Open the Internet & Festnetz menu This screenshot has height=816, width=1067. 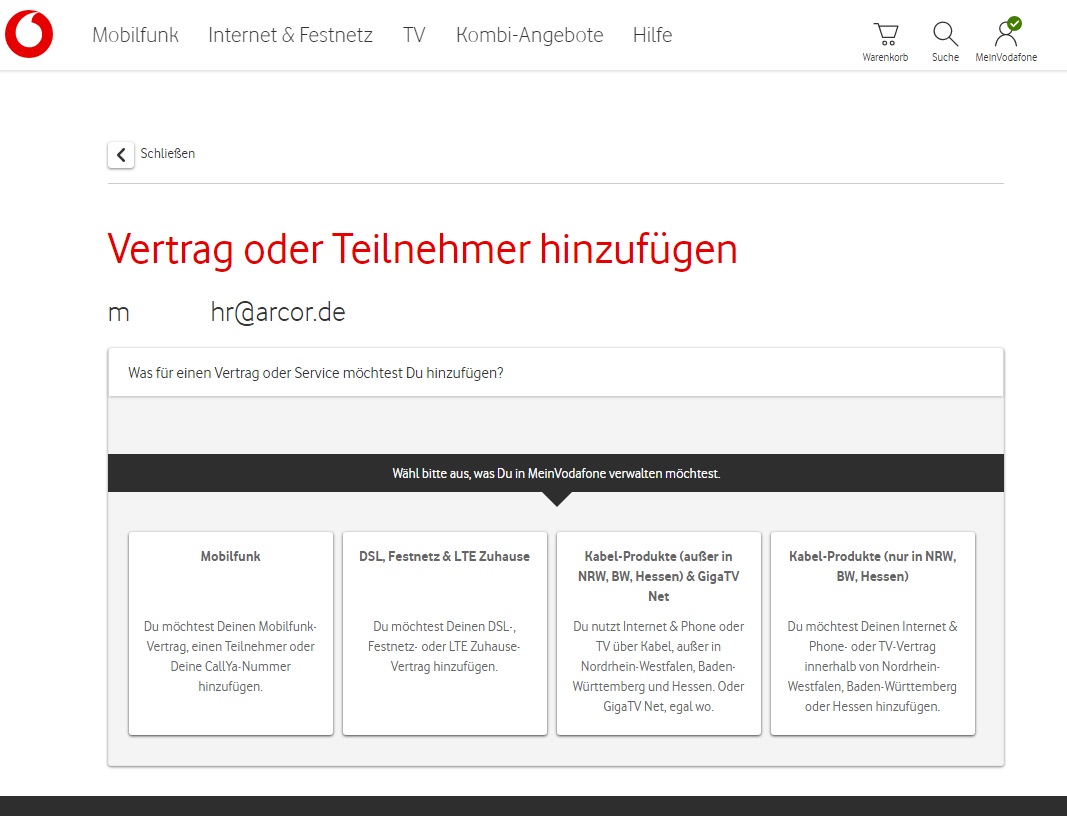pyautogui.click(x=290, y=35)
